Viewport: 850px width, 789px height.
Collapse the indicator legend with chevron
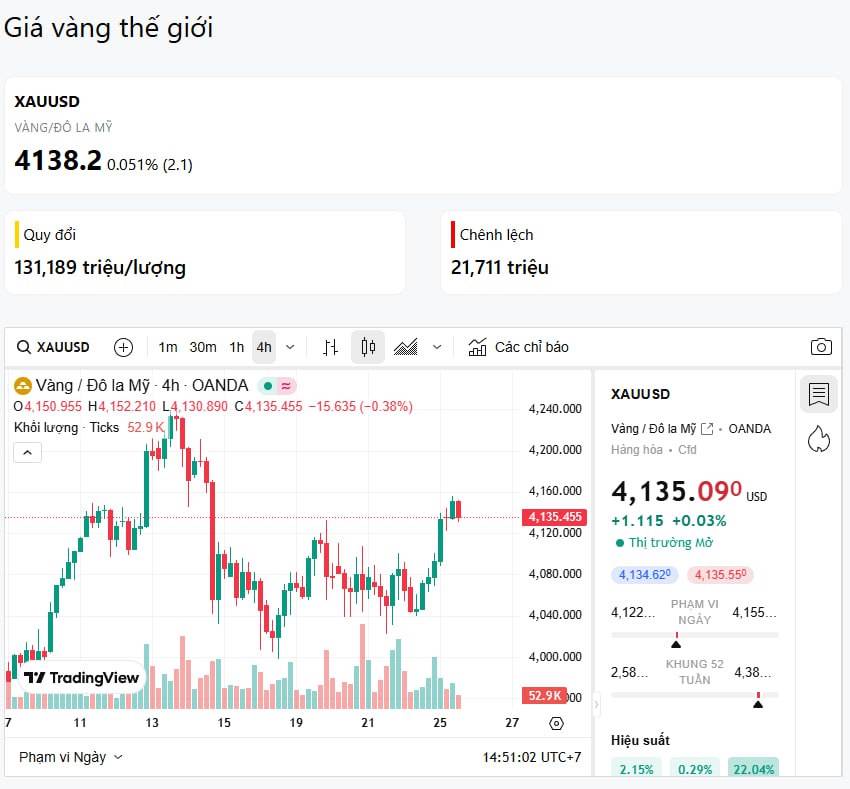[27, 453]
